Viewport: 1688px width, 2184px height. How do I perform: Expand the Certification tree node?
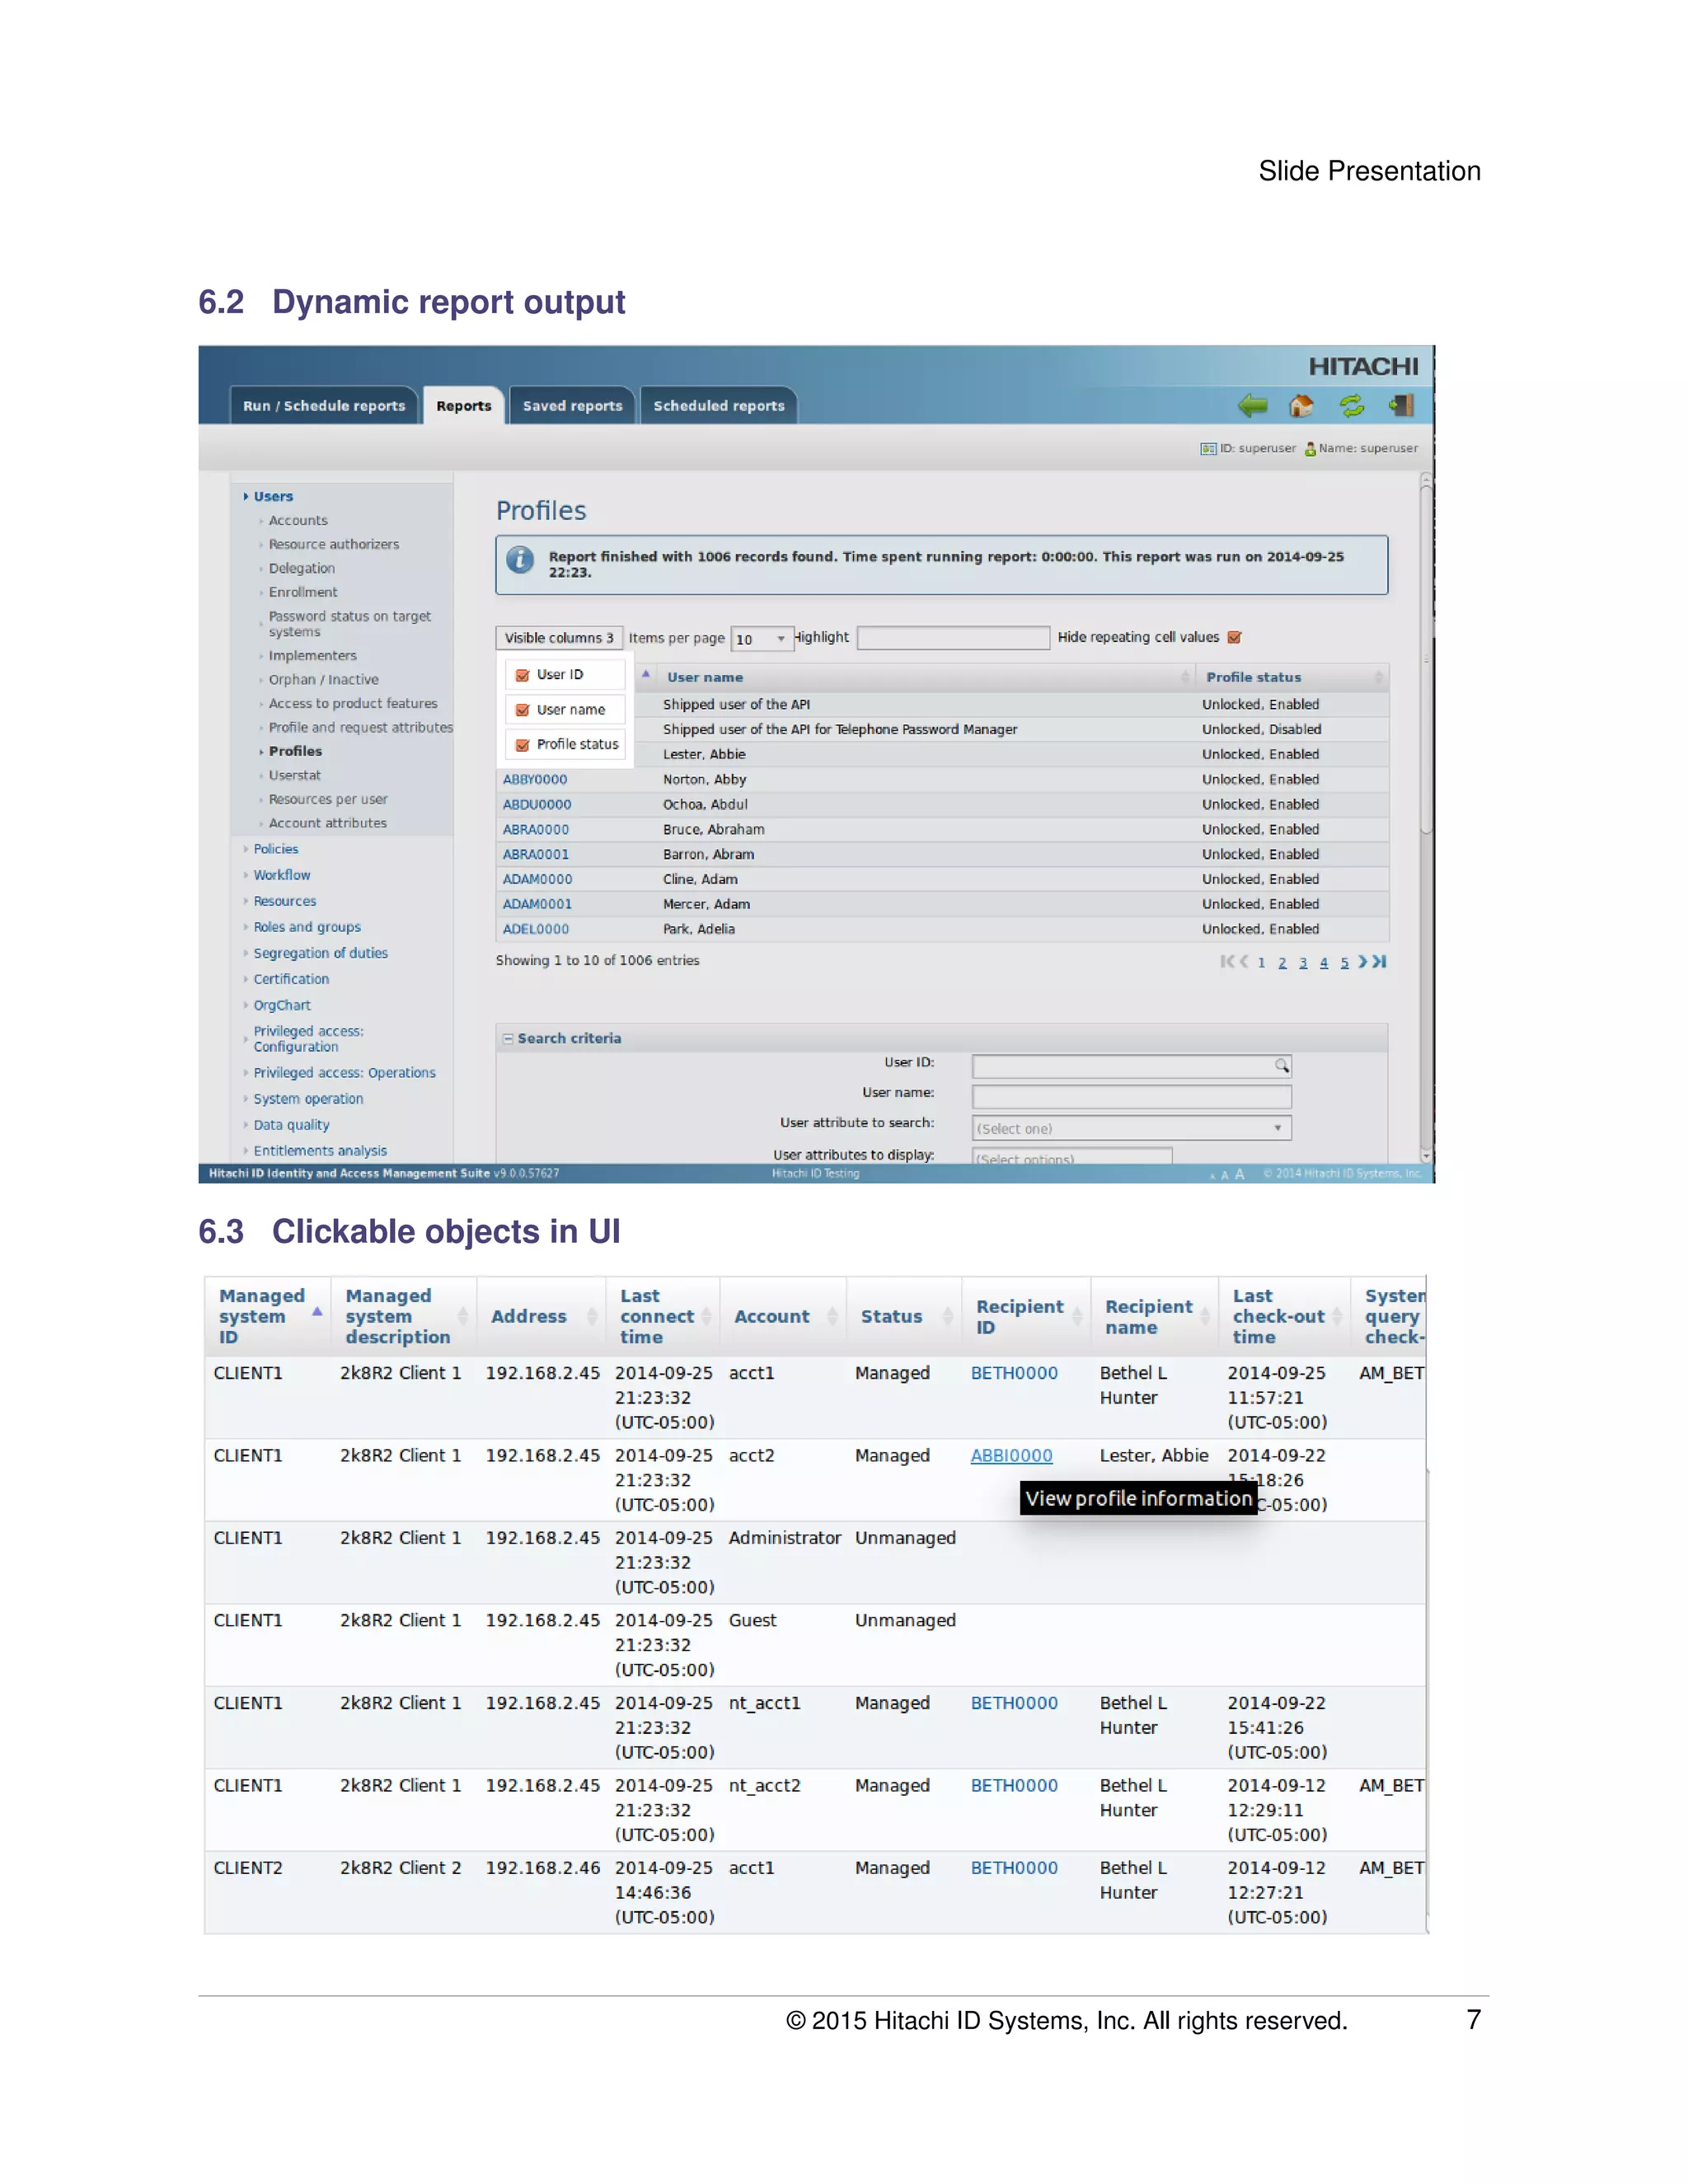pos(246,979)
